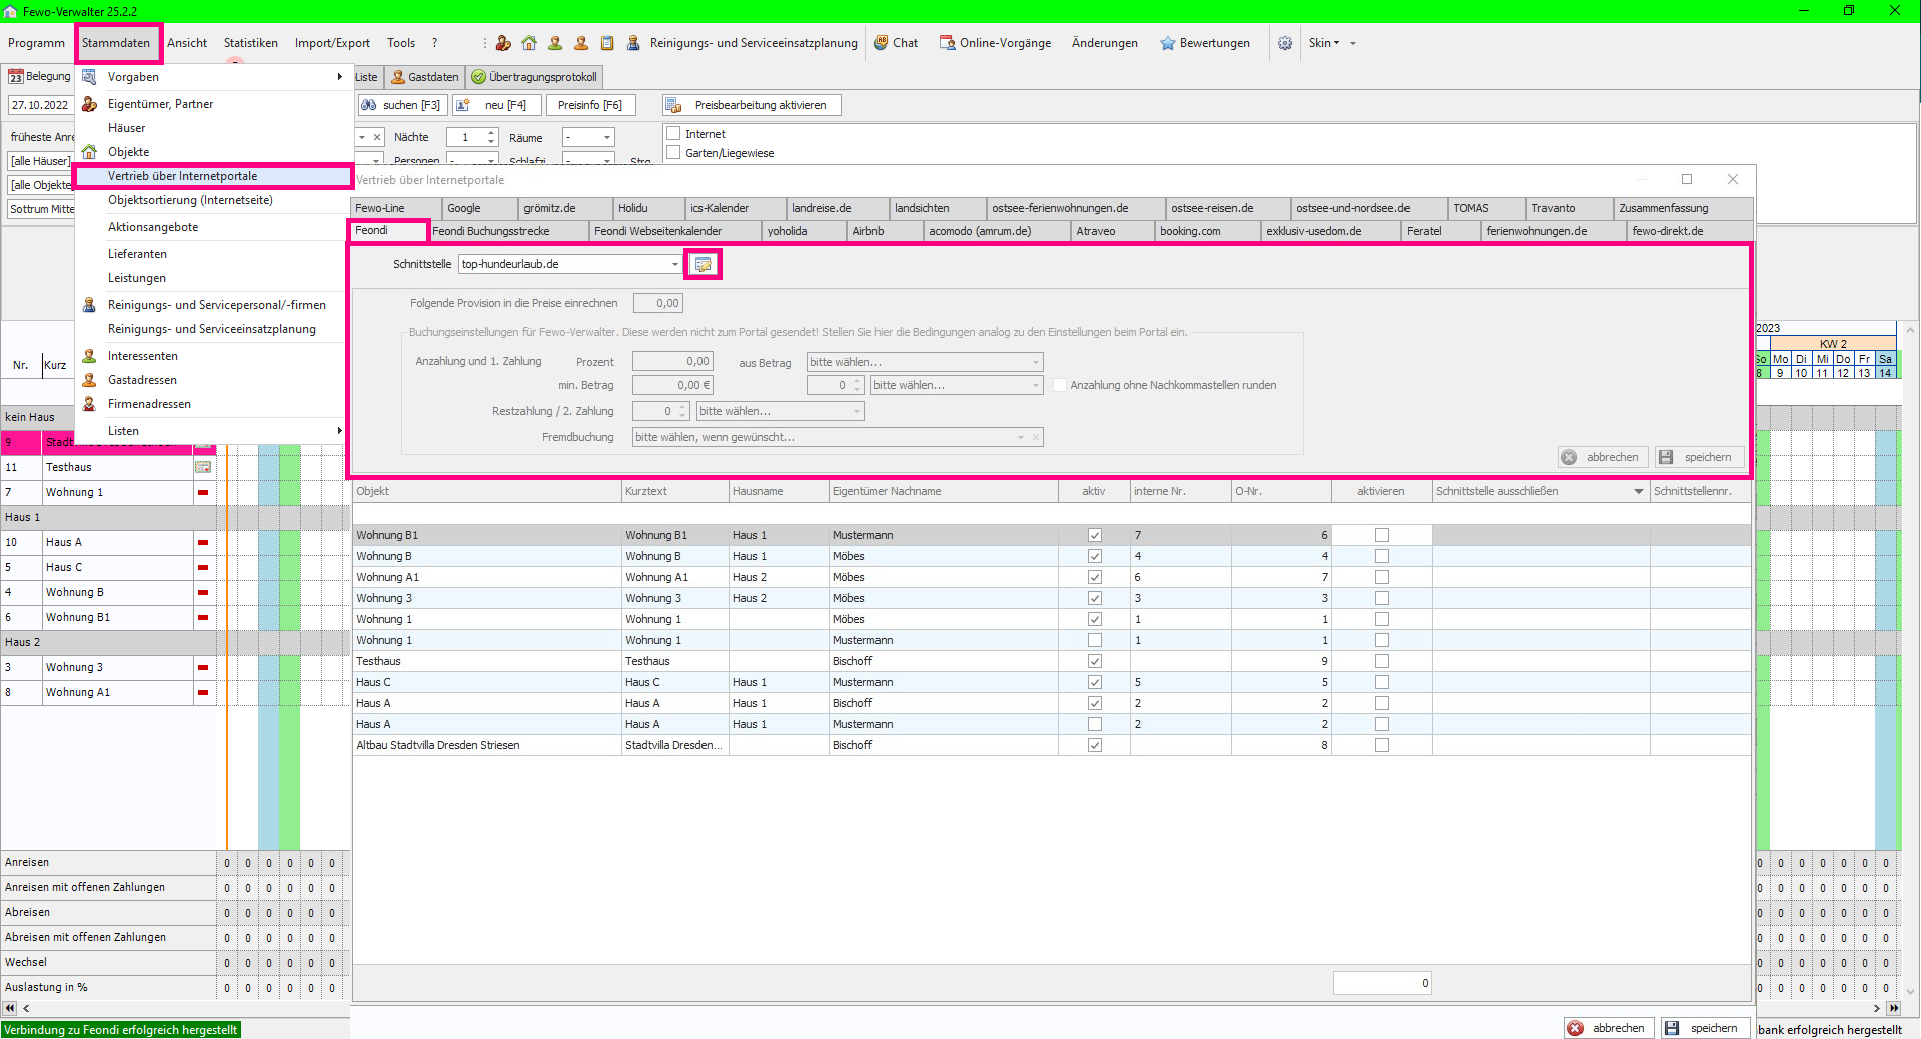Viewport: 1921px width, 1039px height.
Task: Click the Bewertungen star icon
Action: tap(1167, 43)
